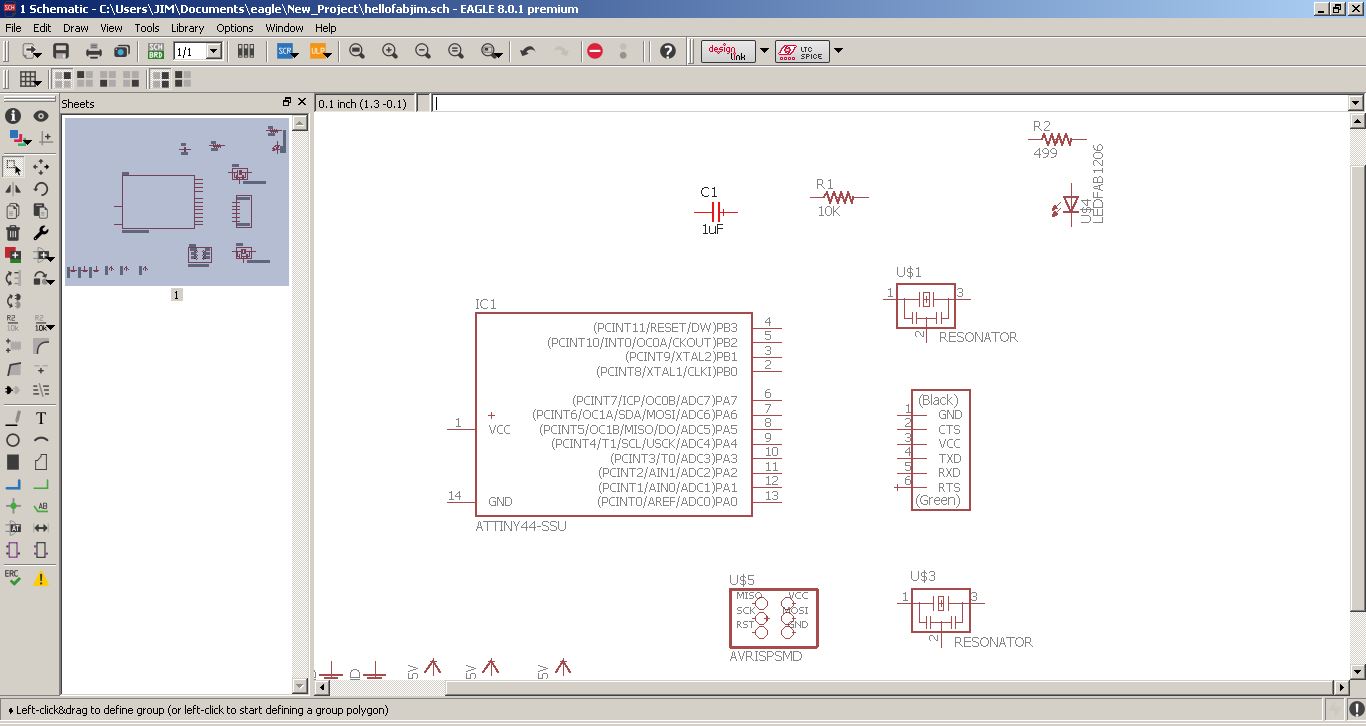This screenshot has width=1366, height=726.
Task: Click in the command line input field
Action: (890, 103)
